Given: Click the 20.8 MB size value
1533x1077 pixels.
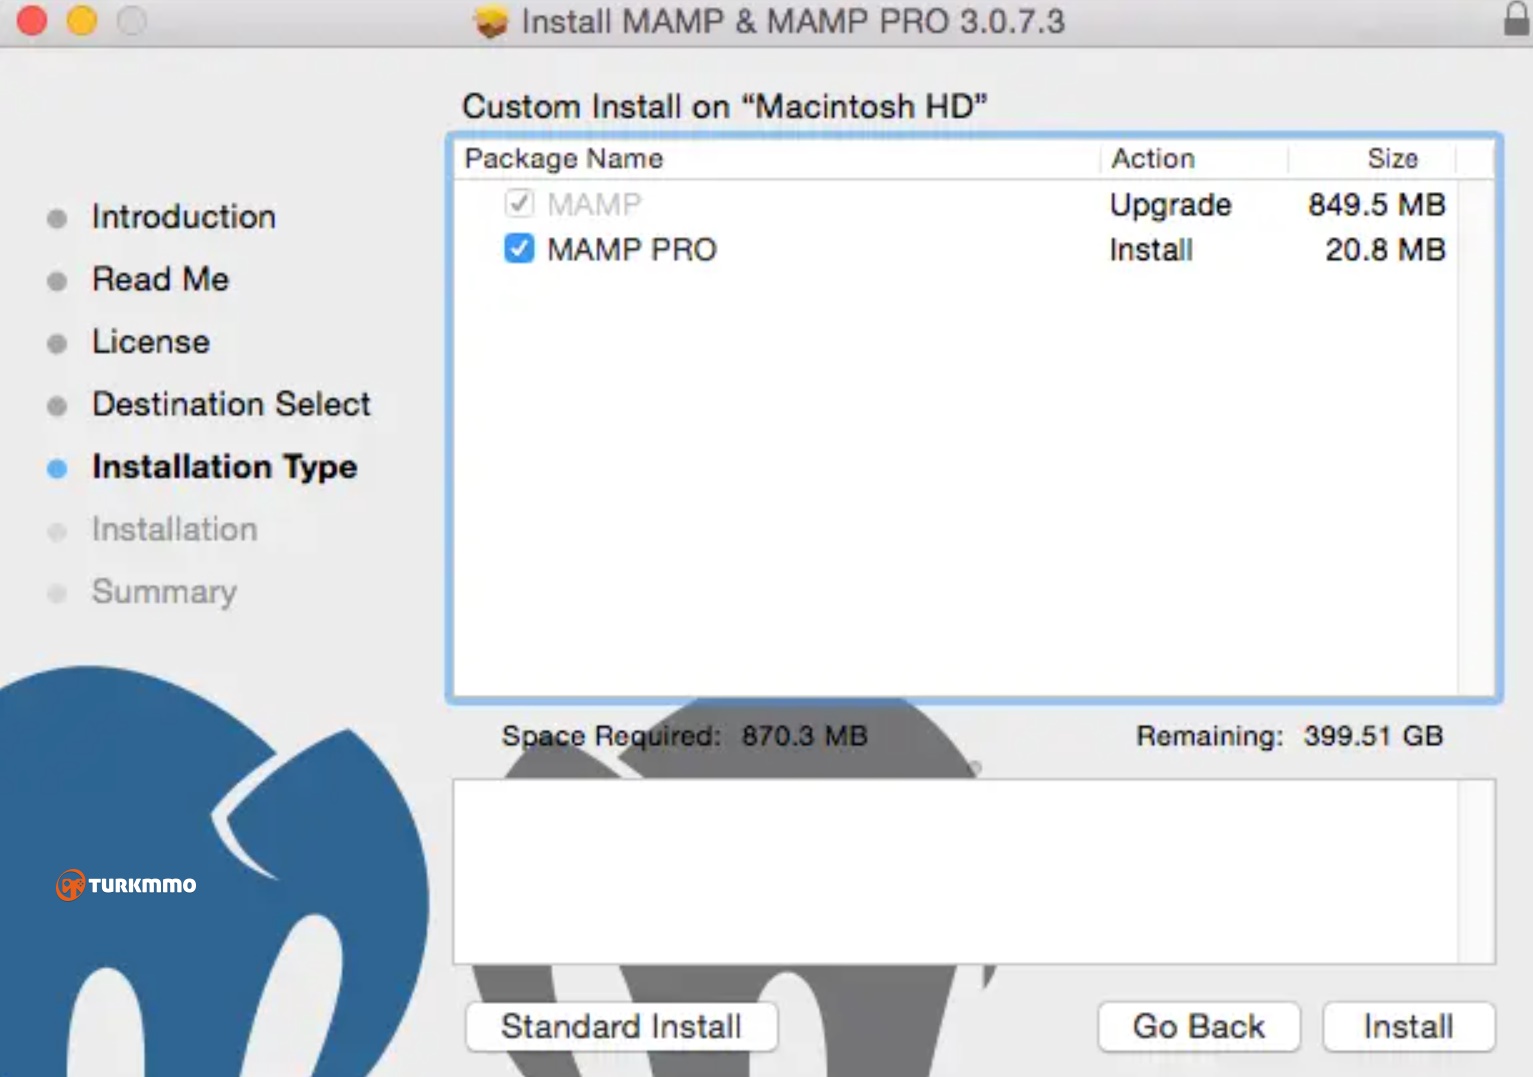Looking at the screenshot, I should 1386,249.
